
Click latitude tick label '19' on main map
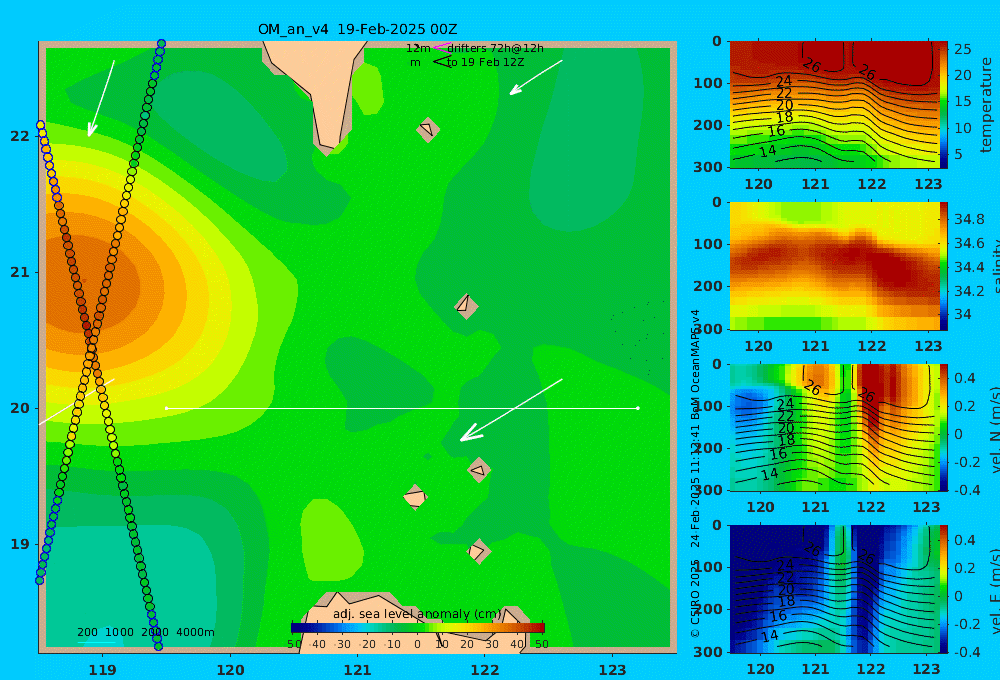[x=20, y=544]
